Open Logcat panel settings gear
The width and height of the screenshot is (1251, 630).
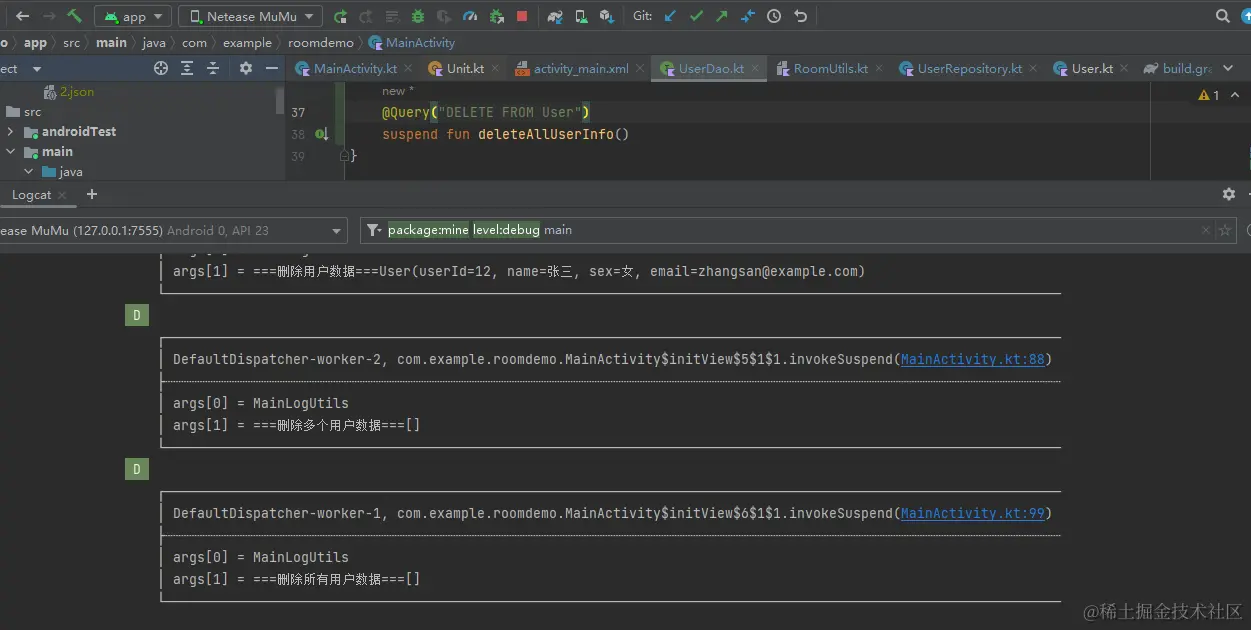1229,194
